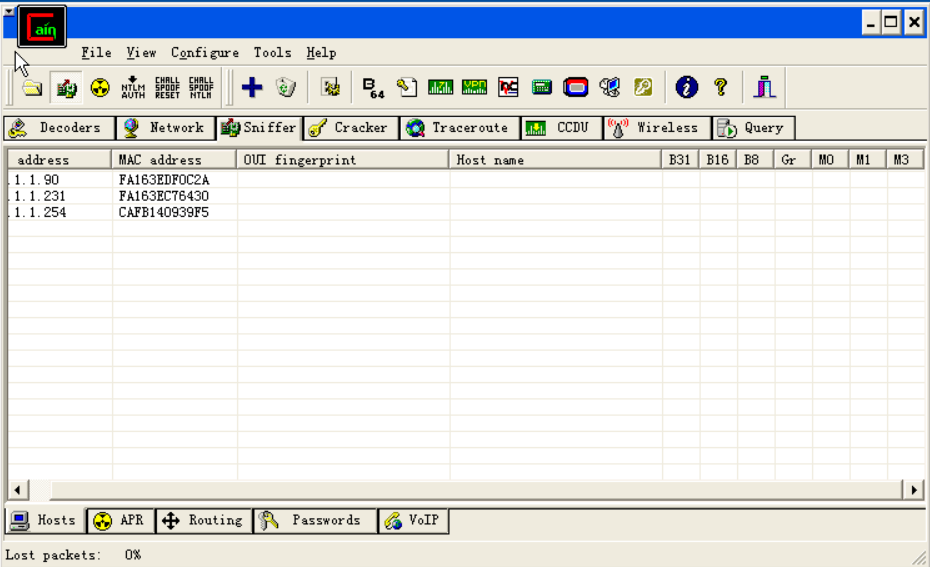
Task: Switch to the Decoders tab
Action: pyautogui.click(x=59, y=128)
